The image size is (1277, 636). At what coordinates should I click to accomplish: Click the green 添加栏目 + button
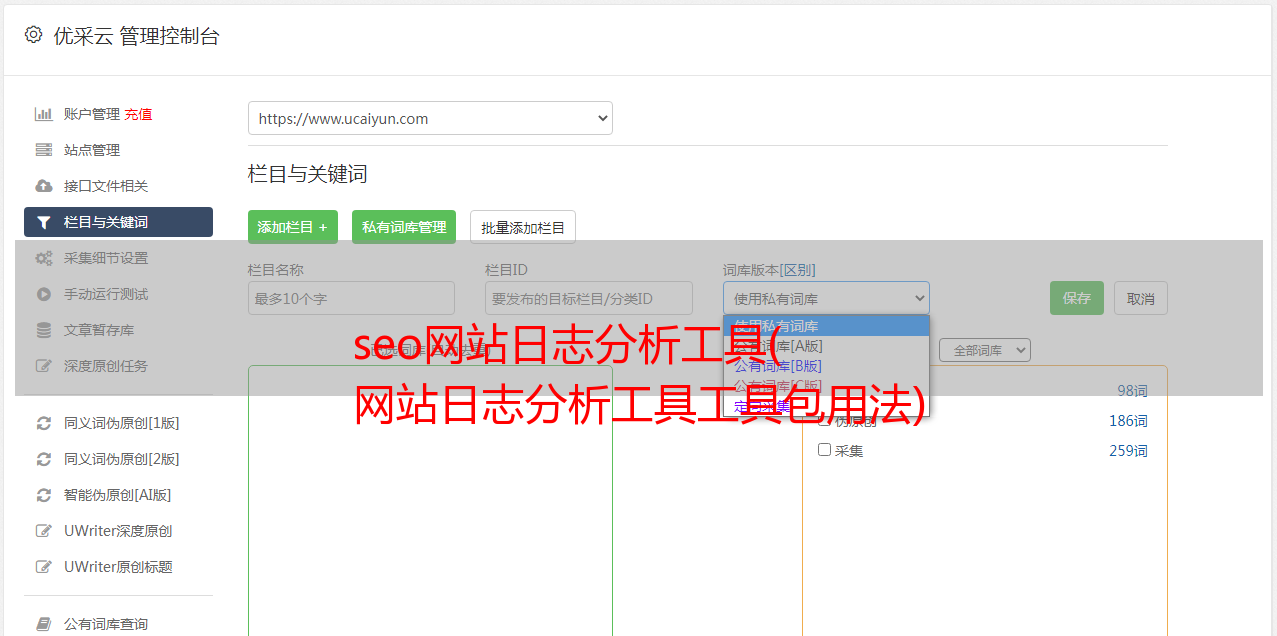coord(293,227)
